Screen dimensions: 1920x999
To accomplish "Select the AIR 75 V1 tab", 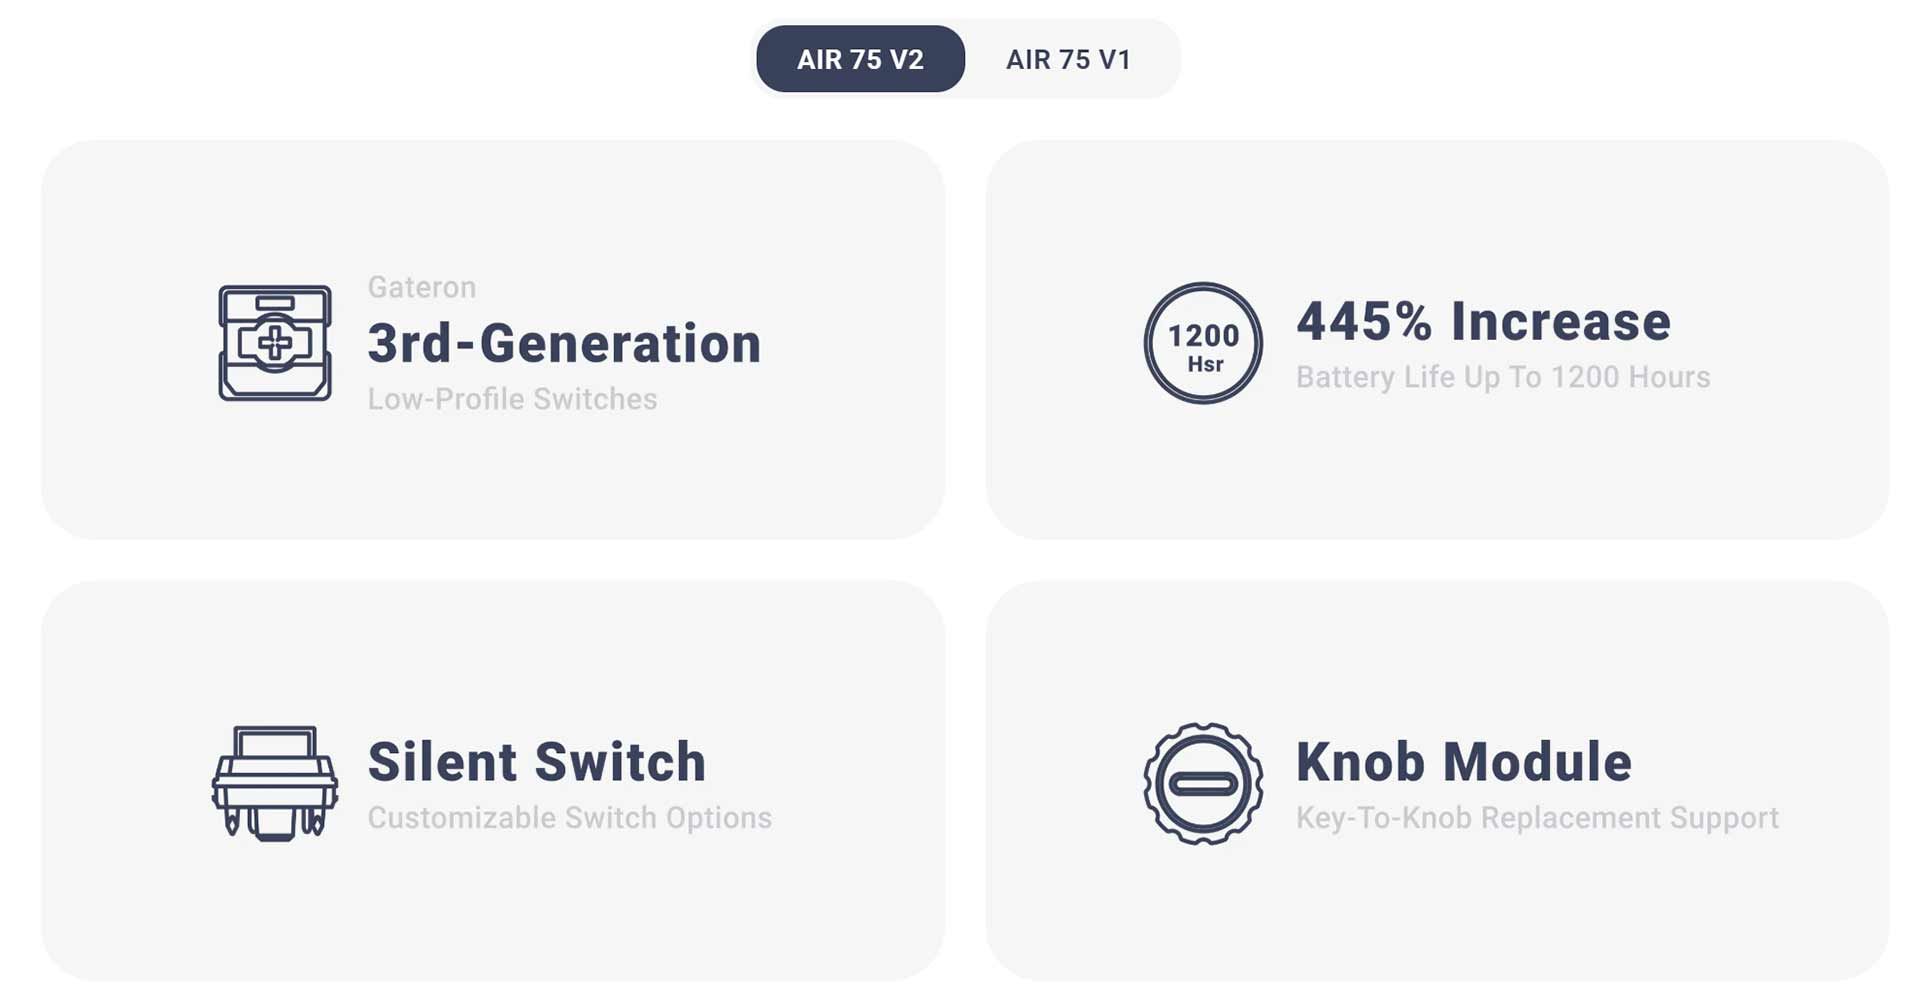I will 1068,59.
